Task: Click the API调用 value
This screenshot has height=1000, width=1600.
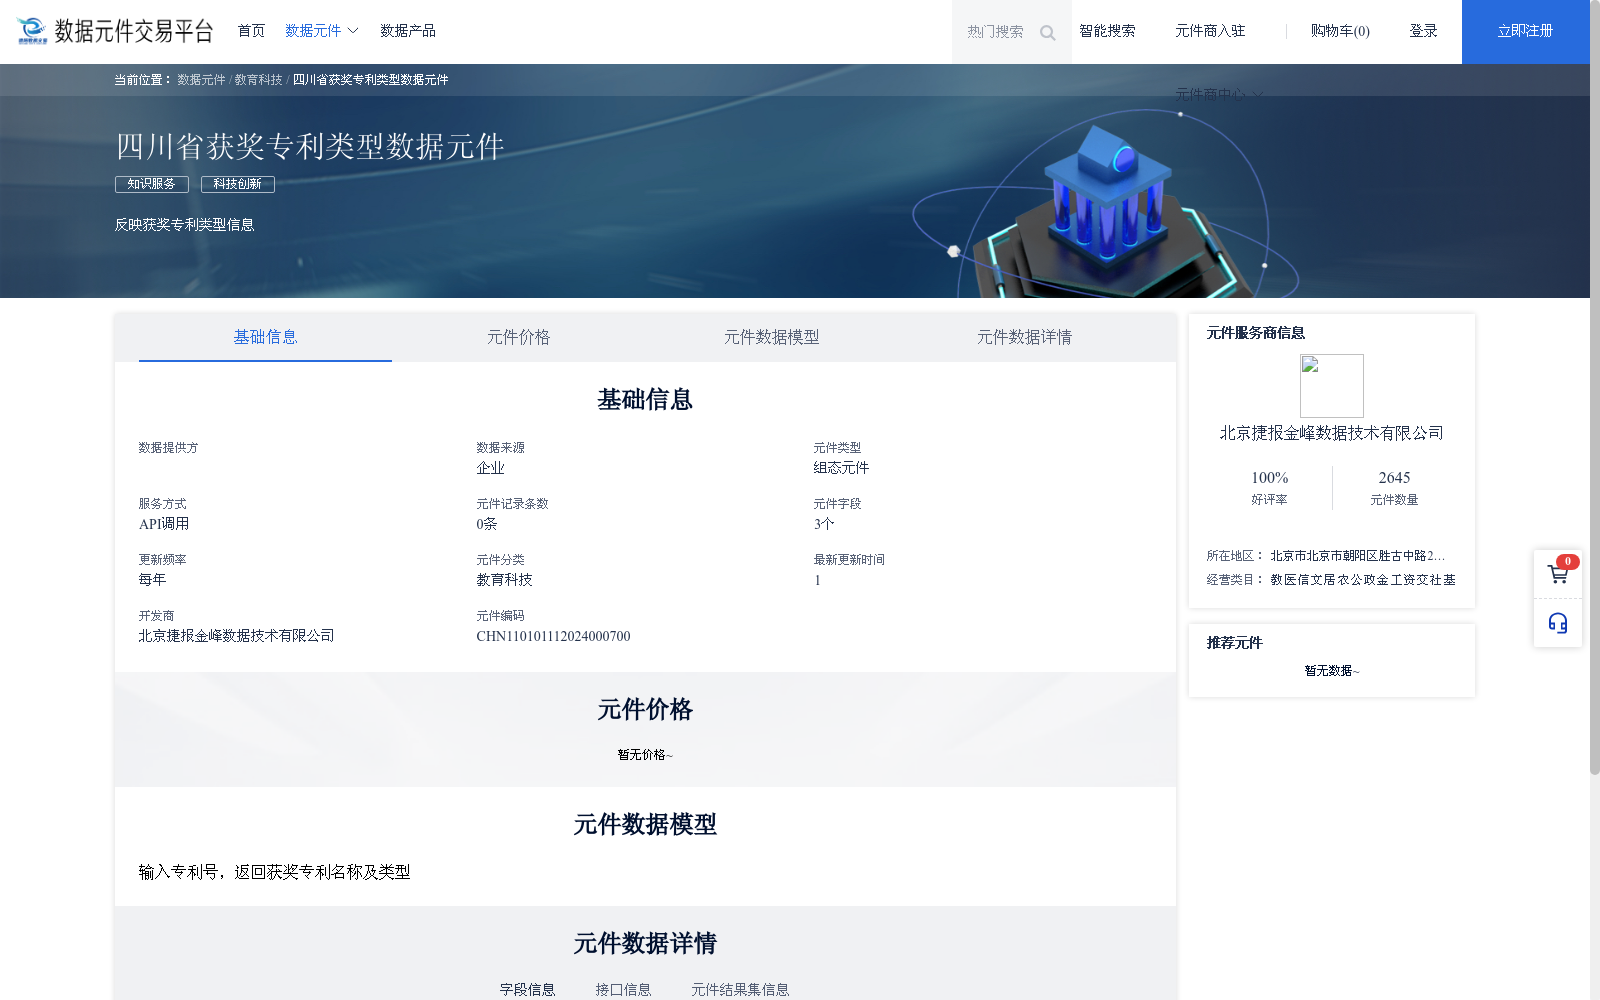Action: coord(163,524)
